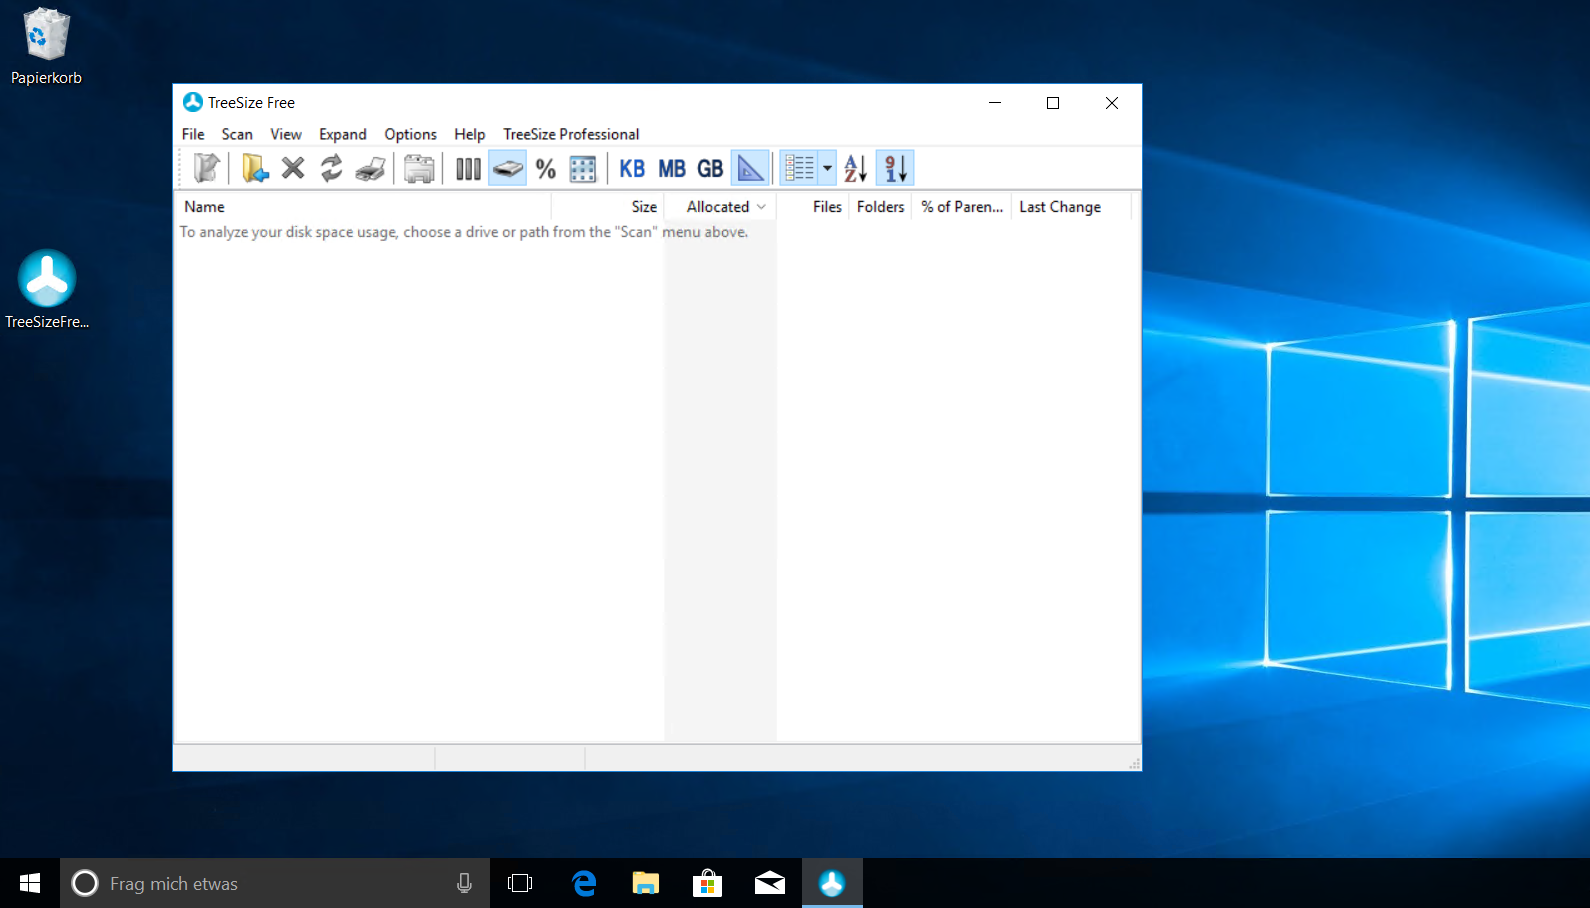1590x908 pixels.
Task: Click the Size column header
Action: [607, 207]
